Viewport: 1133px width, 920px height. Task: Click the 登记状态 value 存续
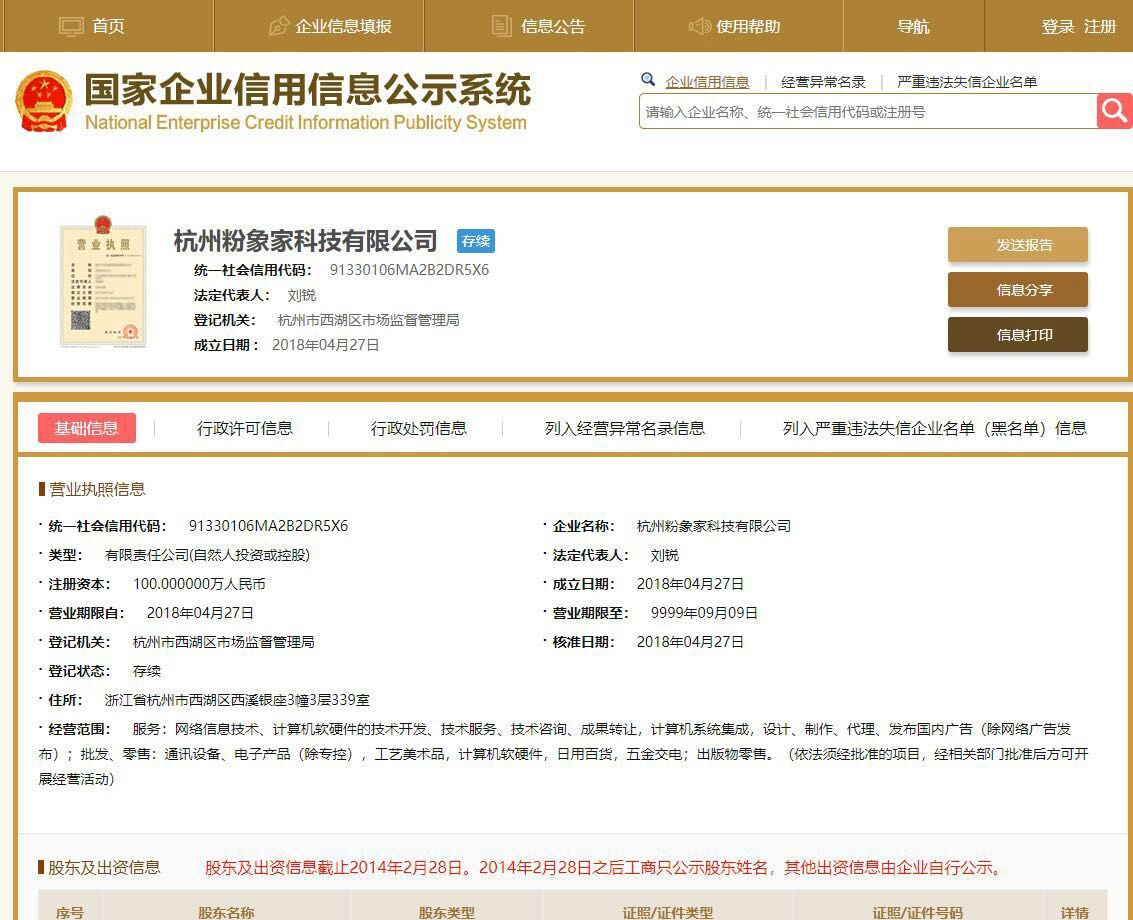point(147,671)
